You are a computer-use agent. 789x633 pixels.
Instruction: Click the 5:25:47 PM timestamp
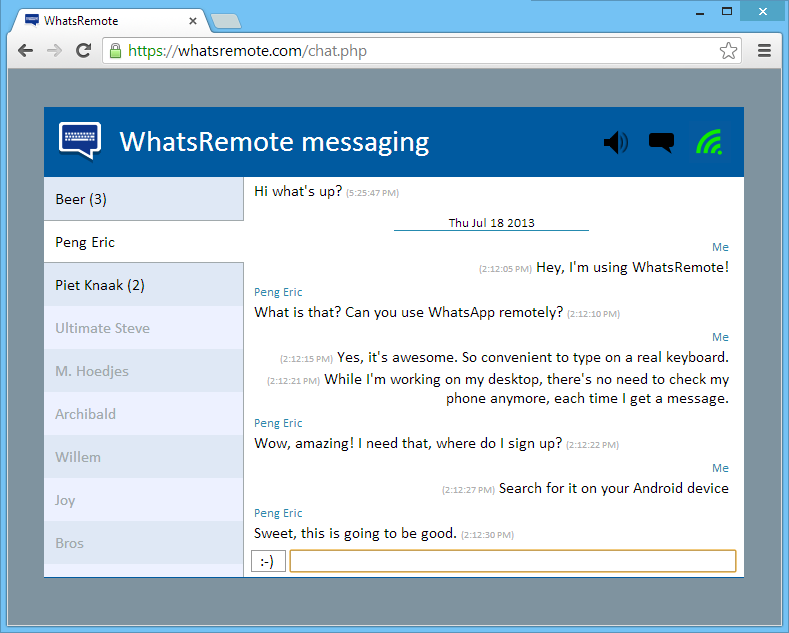(x=372, y=193)
